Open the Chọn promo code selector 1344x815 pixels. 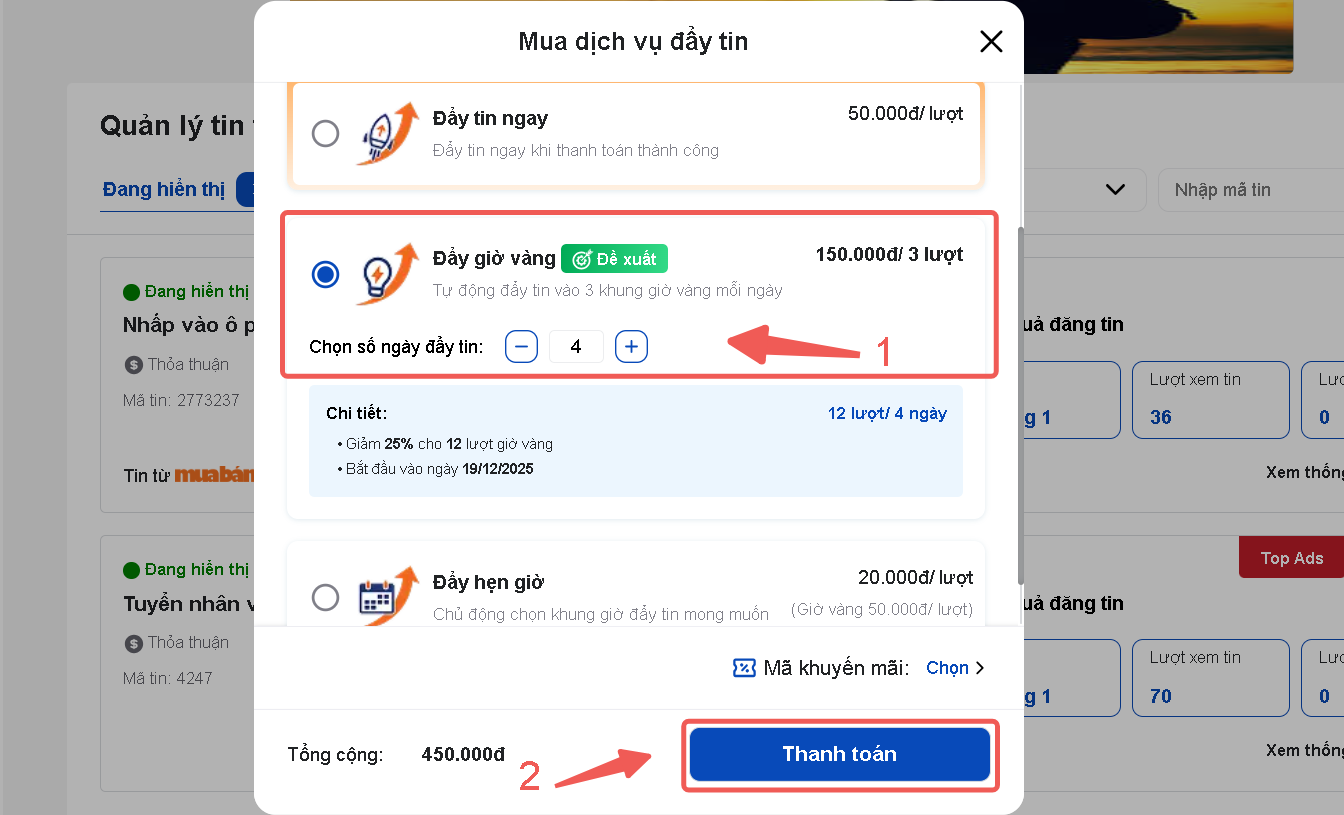coord(955,668)
